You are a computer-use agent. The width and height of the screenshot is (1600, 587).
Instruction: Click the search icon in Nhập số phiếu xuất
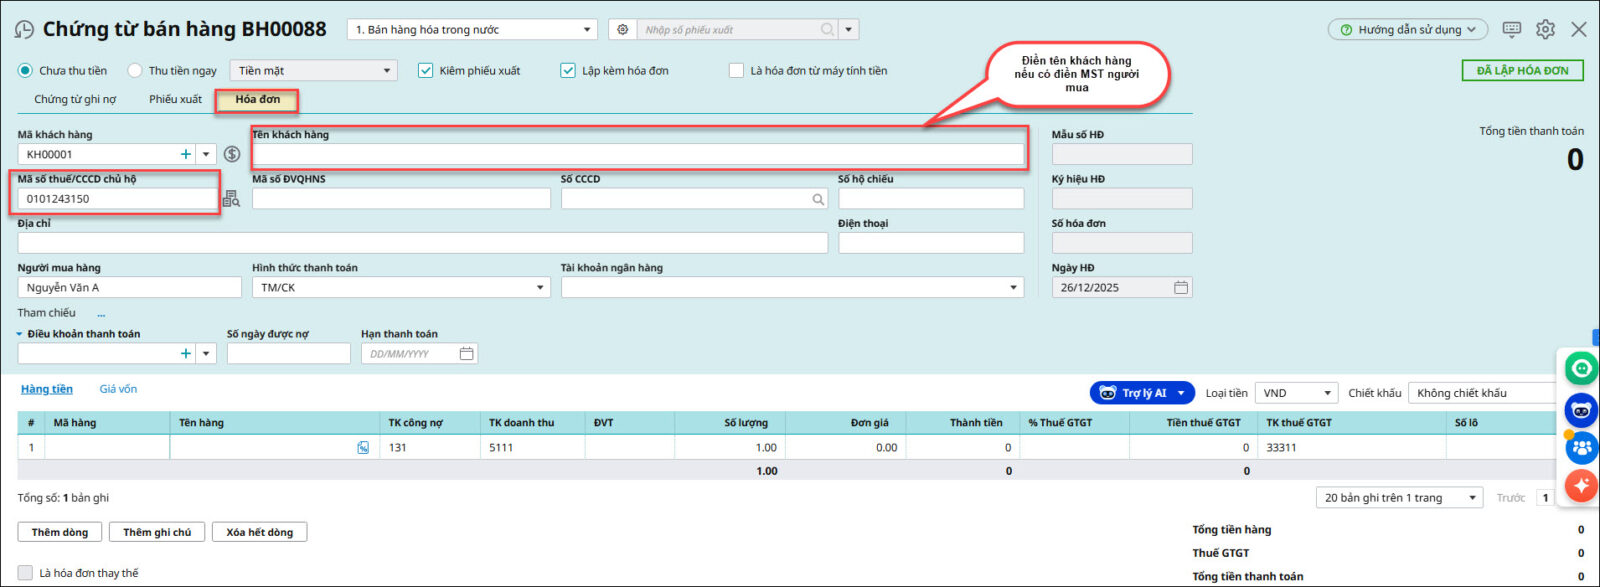(x=827, y=30)
